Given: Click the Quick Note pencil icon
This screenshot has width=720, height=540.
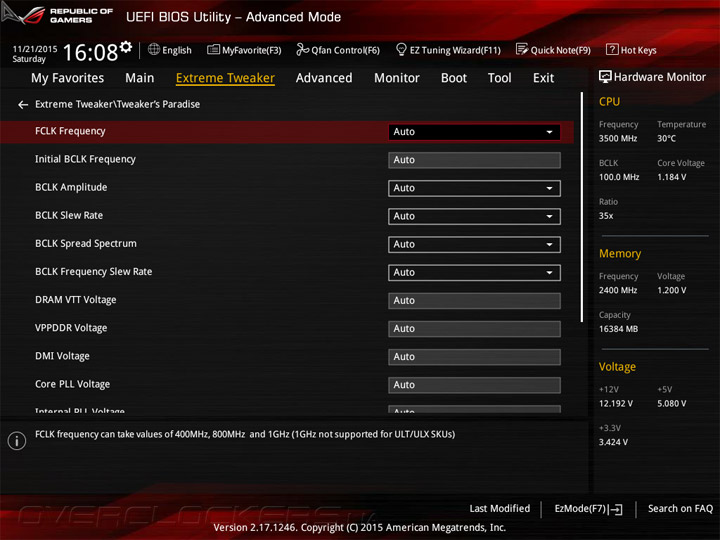Looking at the screenshot, I should (522, 50).
